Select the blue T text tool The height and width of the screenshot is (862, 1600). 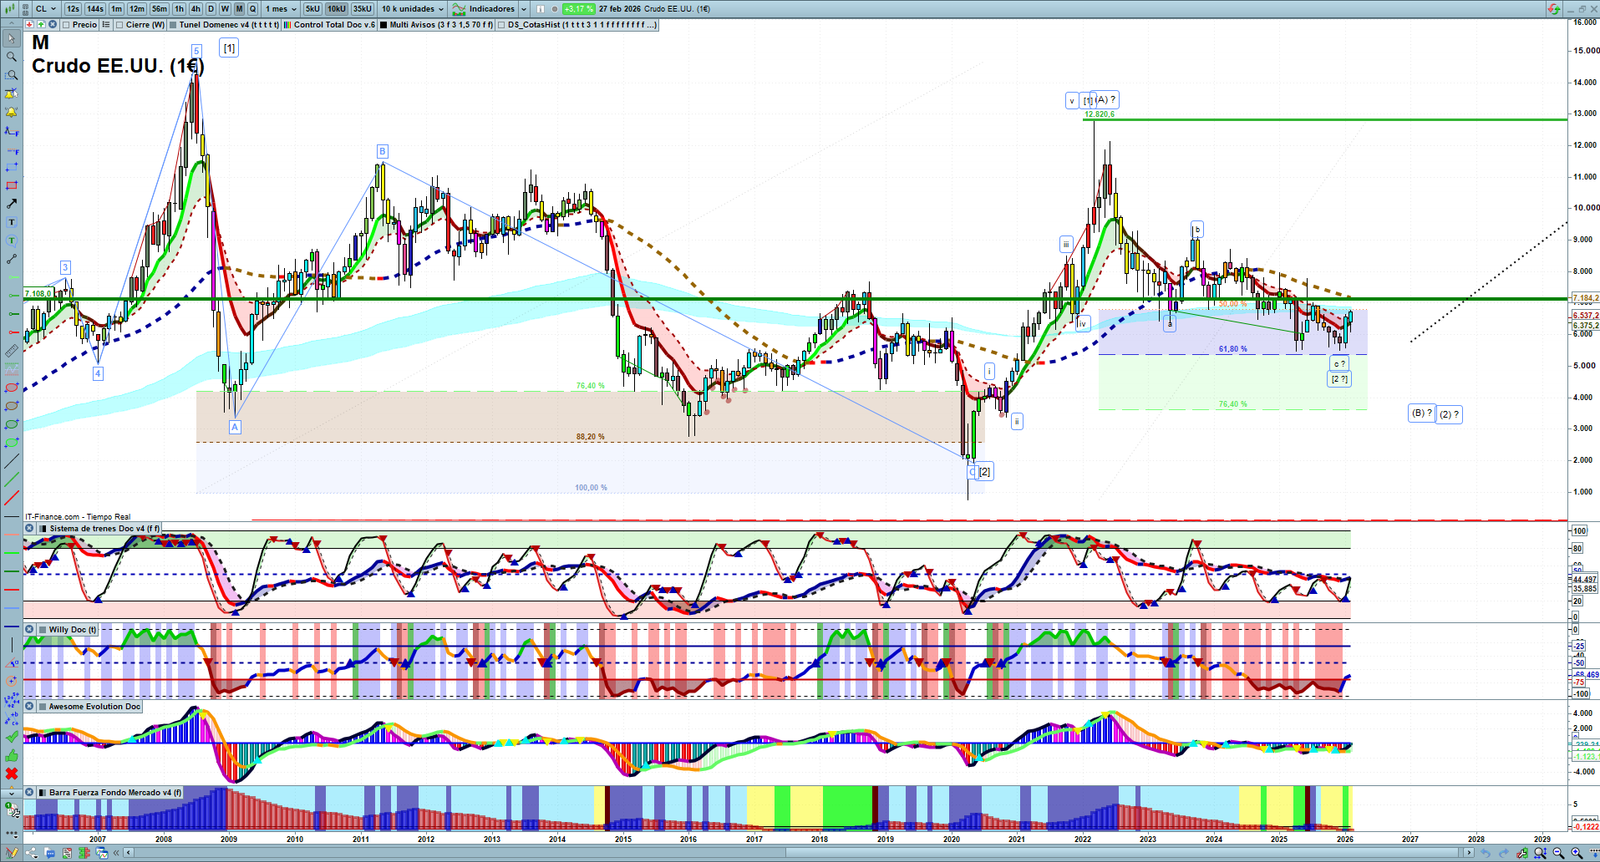(x=11, y=222)
